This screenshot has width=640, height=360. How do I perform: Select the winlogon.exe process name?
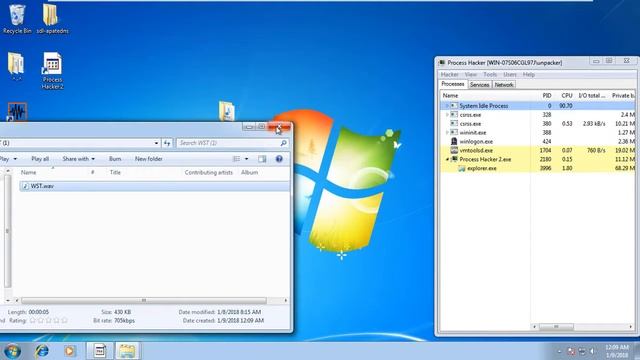click(476, 141)
